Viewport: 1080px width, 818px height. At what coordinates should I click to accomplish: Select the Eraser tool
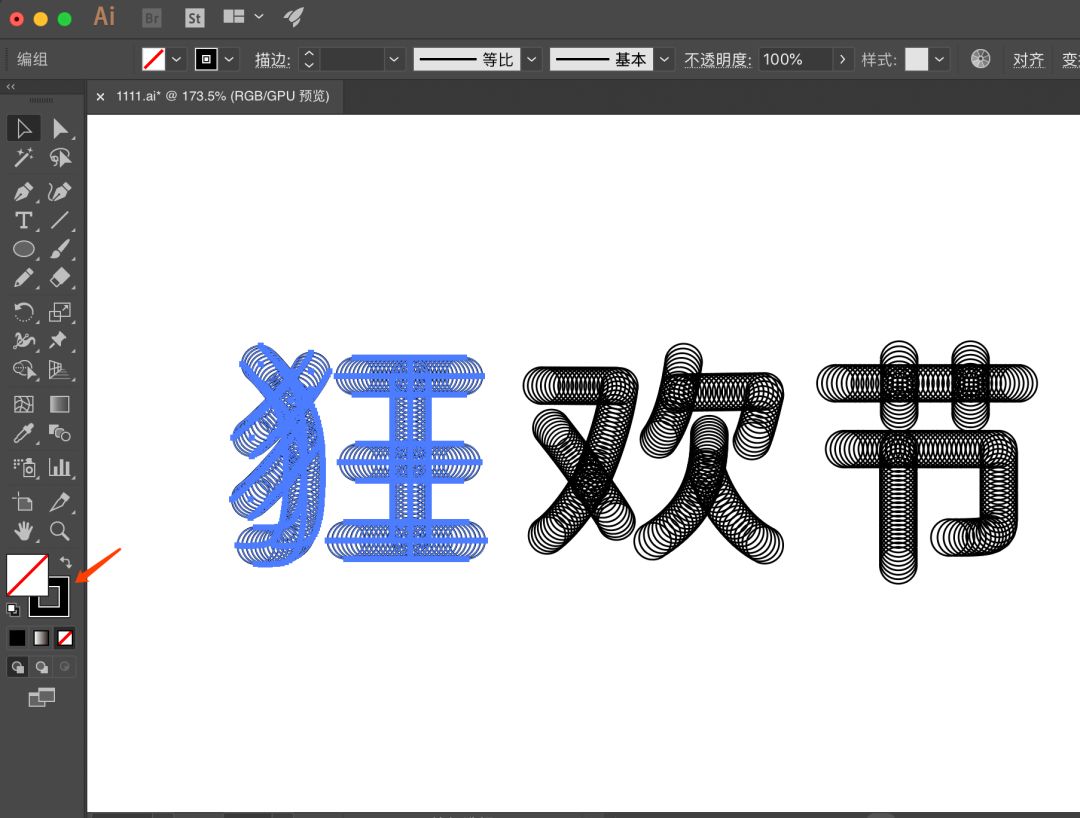point(62,277)
